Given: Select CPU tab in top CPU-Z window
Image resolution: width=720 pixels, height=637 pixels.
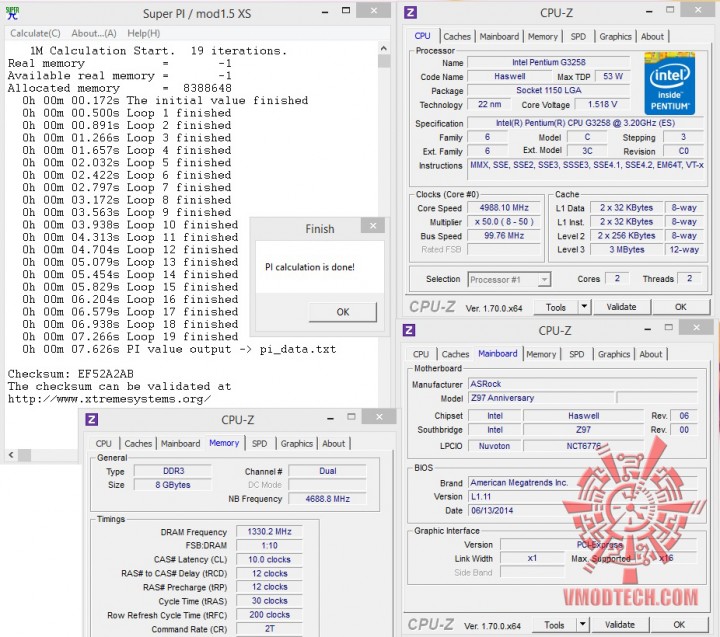Looking at the screenshot, I should [422, 36].
